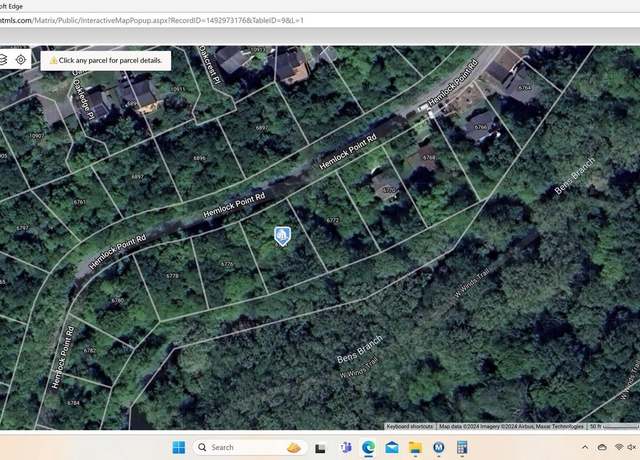
Task: Select parcel labeled 6784
Action: click(73, 403)
